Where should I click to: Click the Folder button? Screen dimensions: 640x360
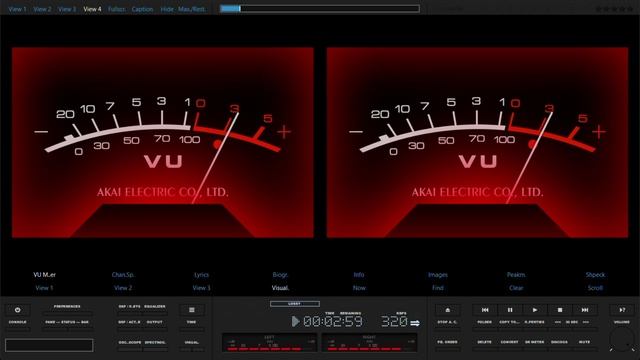pyautogui.click(x=484, y=322)
